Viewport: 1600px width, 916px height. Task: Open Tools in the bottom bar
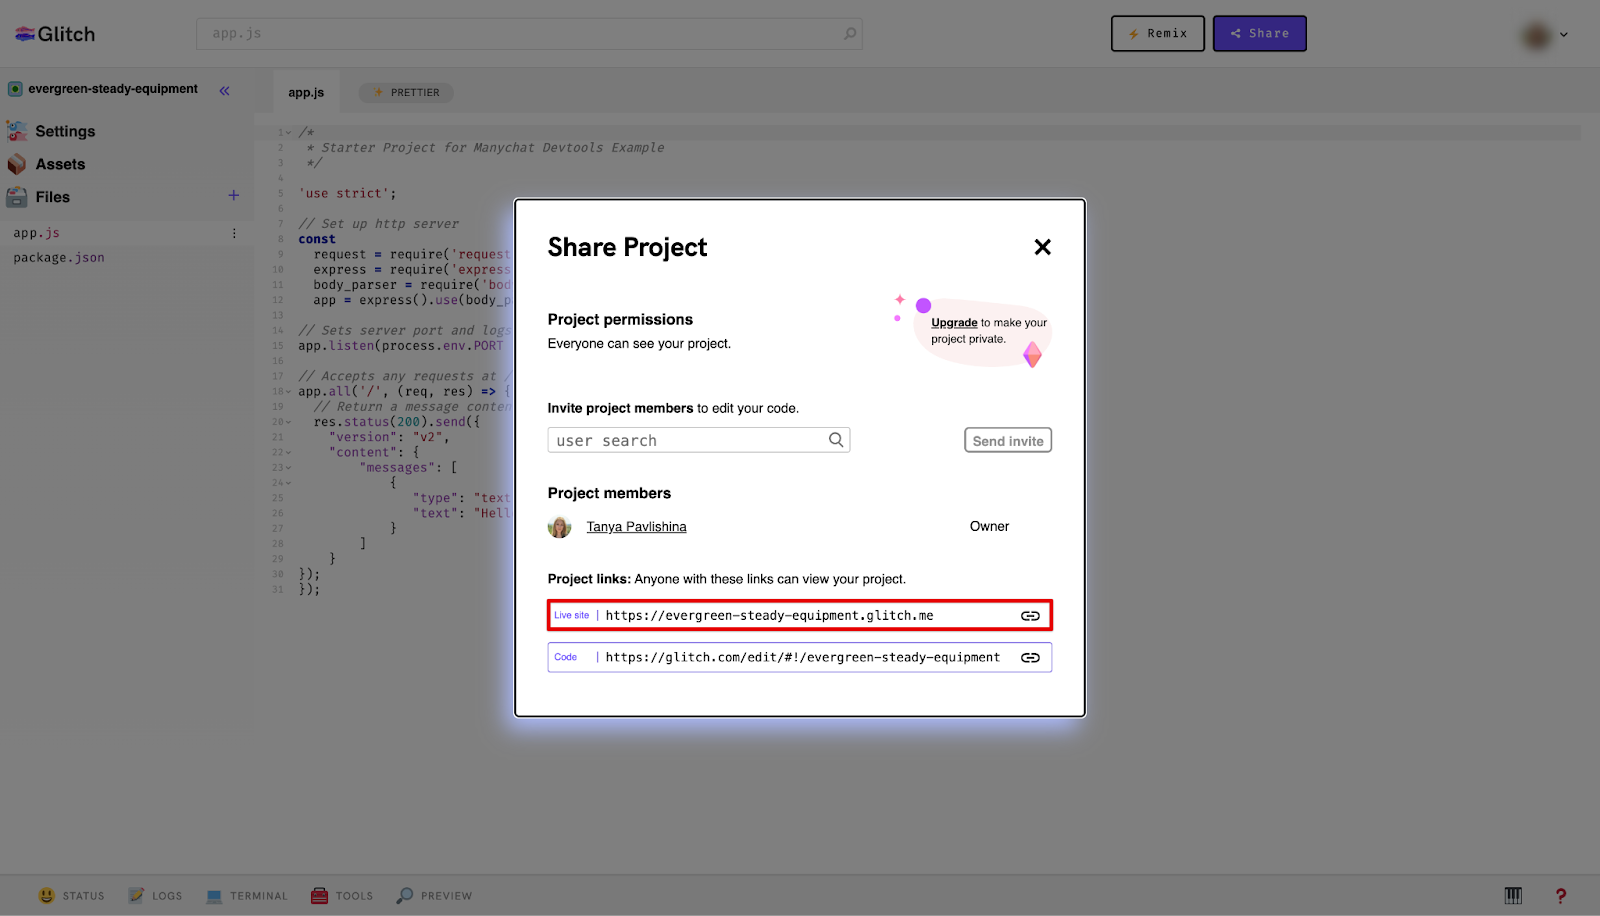342,896
